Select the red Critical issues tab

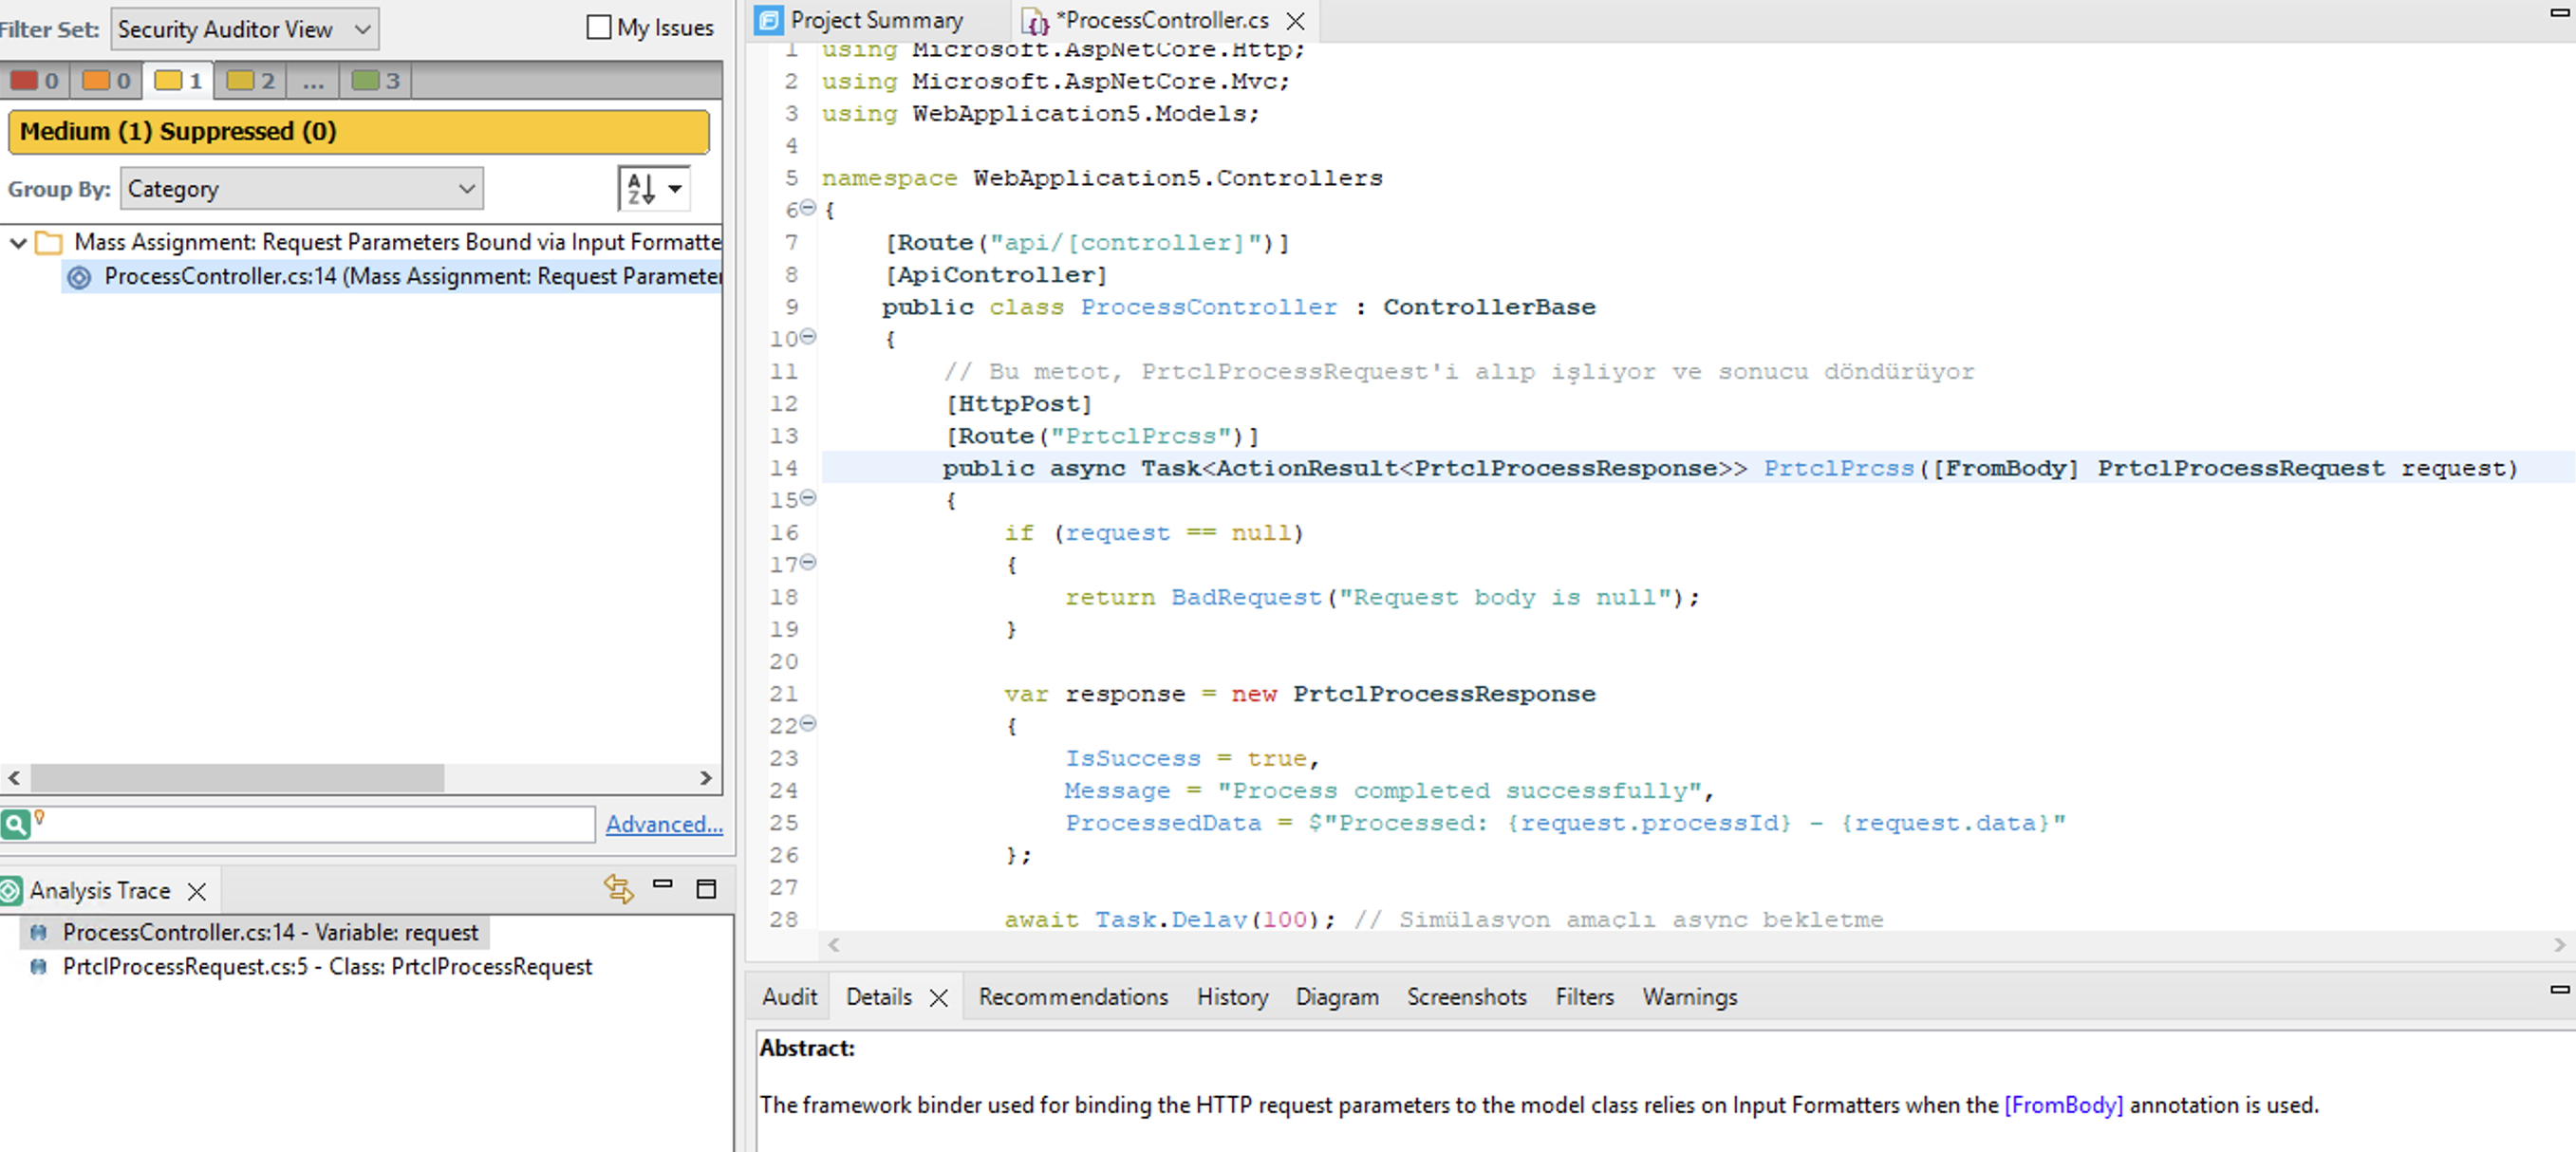coord(35,81)
